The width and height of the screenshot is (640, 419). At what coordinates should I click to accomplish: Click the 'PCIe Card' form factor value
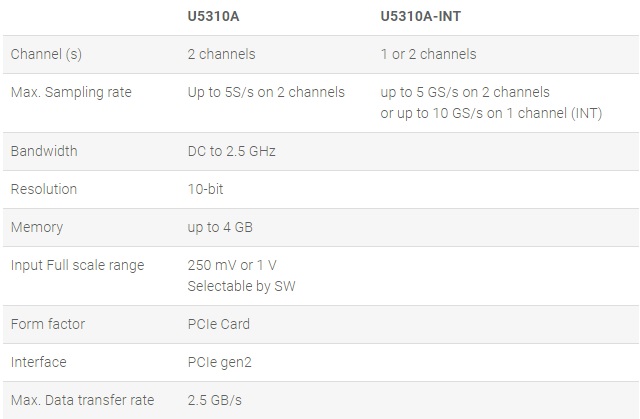point(219,324)
